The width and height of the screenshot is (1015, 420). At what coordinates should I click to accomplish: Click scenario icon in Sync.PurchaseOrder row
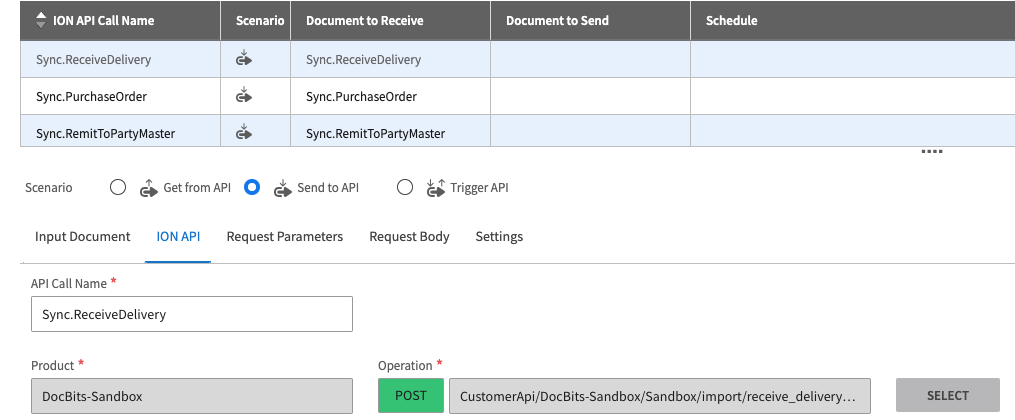pos(243,97)
